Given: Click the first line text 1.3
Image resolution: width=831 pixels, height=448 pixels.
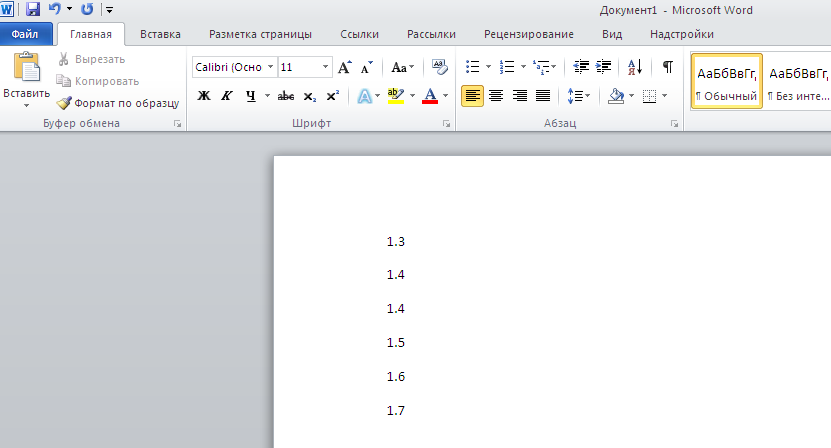Looking at the screenshot, I should [396, 241].
